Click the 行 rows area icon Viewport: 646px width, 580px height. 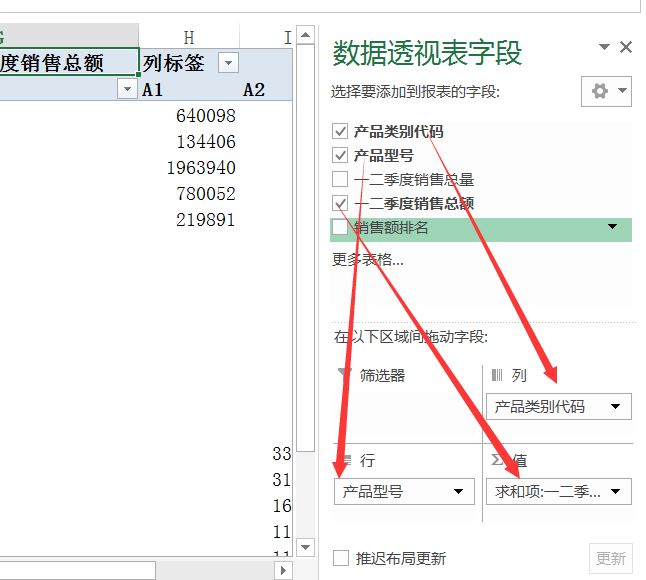point(345,460)
